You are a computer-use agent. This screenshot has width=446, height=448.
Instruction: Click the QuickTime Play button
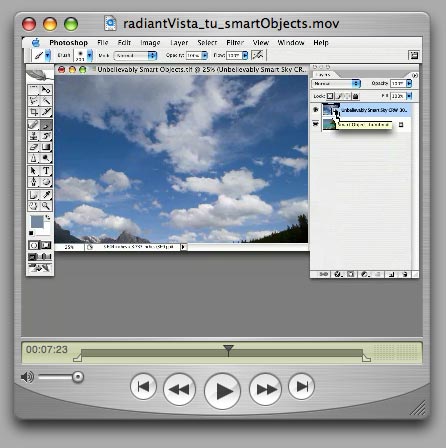coord(222,391)
